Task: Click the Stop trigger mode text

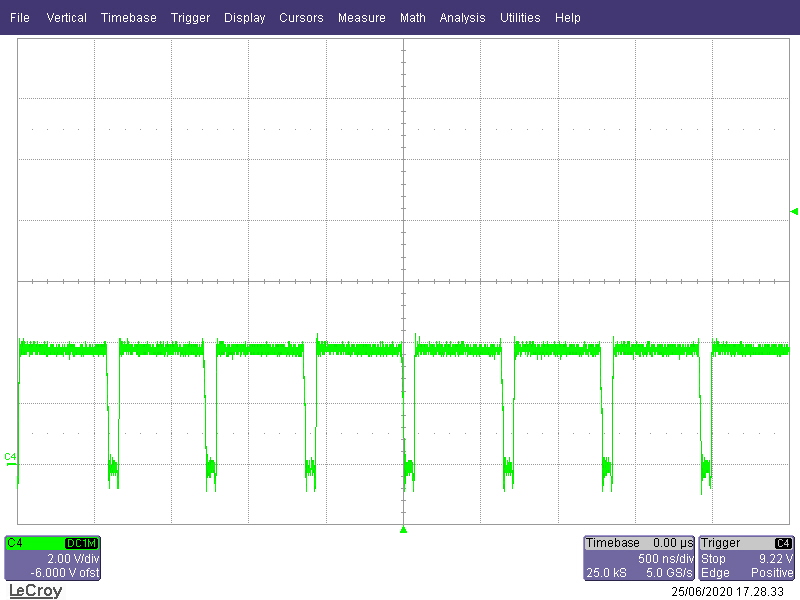Action: pos(713,558)
